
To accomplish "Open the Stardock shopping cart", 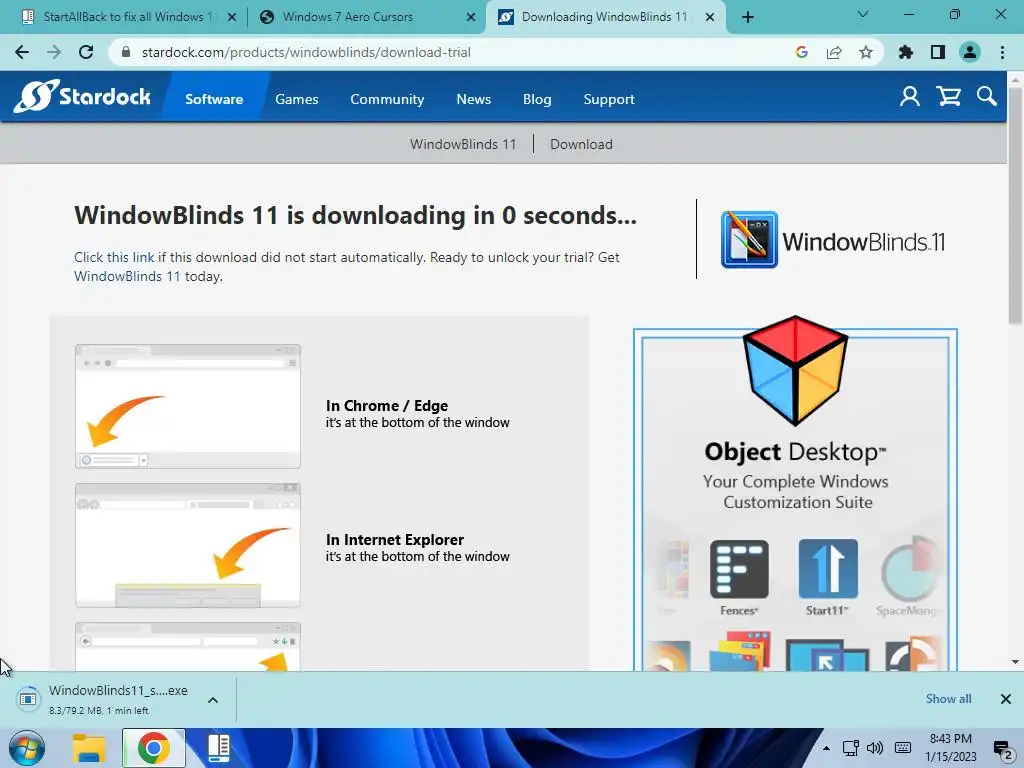I will (x=948, y=97).
